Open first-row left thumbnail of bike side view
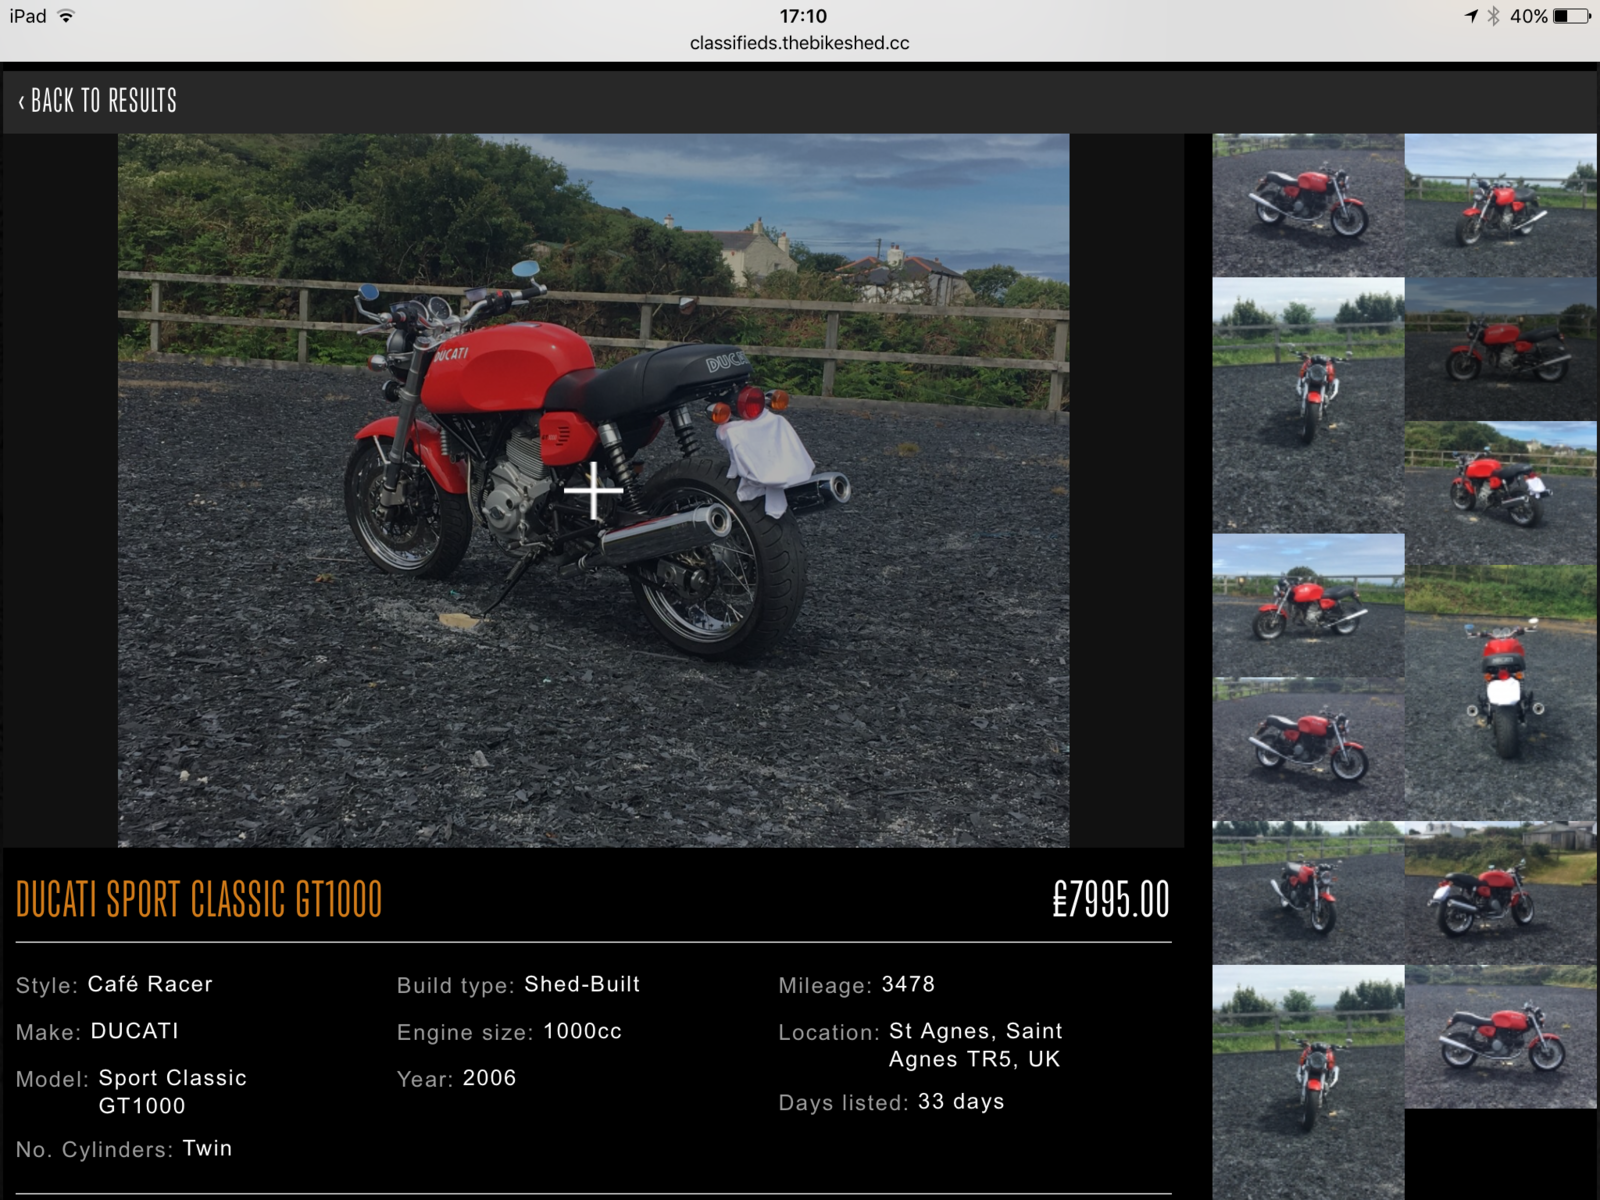 coord(1308,205)
